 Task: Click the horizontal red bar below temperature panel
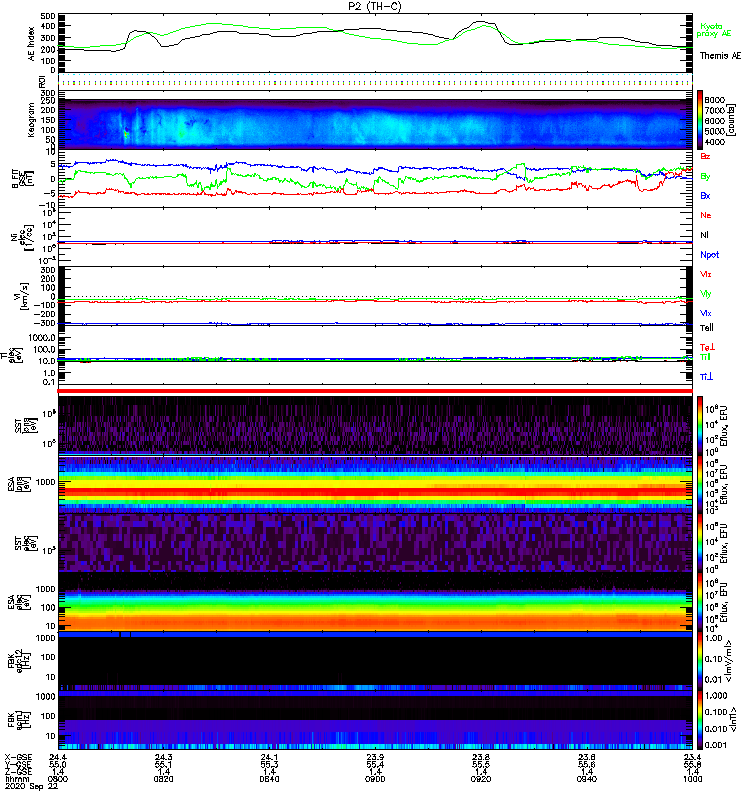click(375, 391)
